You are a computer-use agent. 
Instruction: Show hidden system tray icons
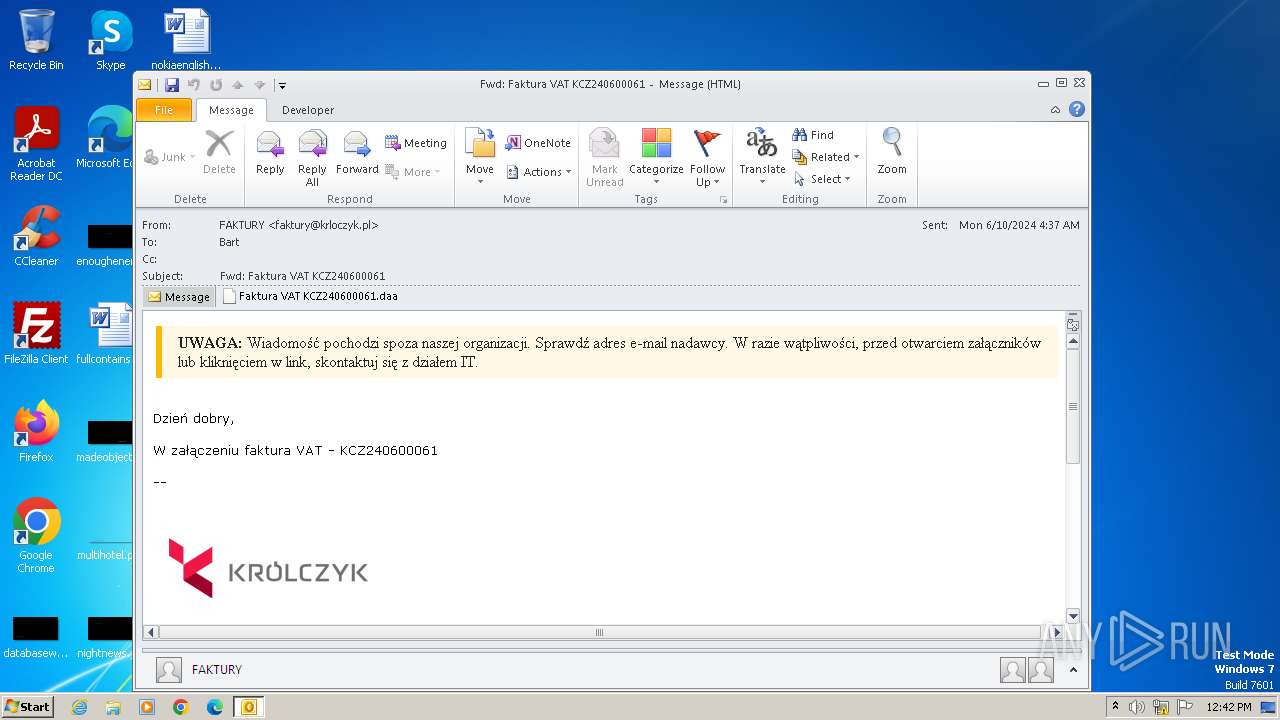(1115, 707)
